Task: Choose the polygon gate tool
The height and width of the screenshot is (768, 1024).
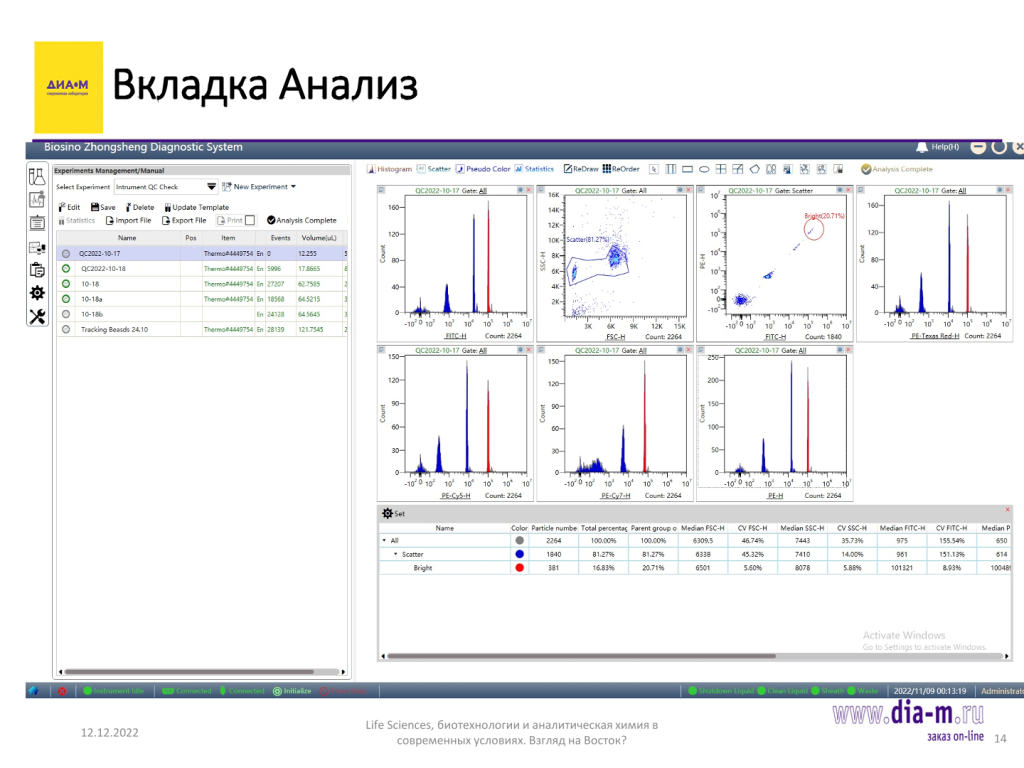Action: point(755,169)
